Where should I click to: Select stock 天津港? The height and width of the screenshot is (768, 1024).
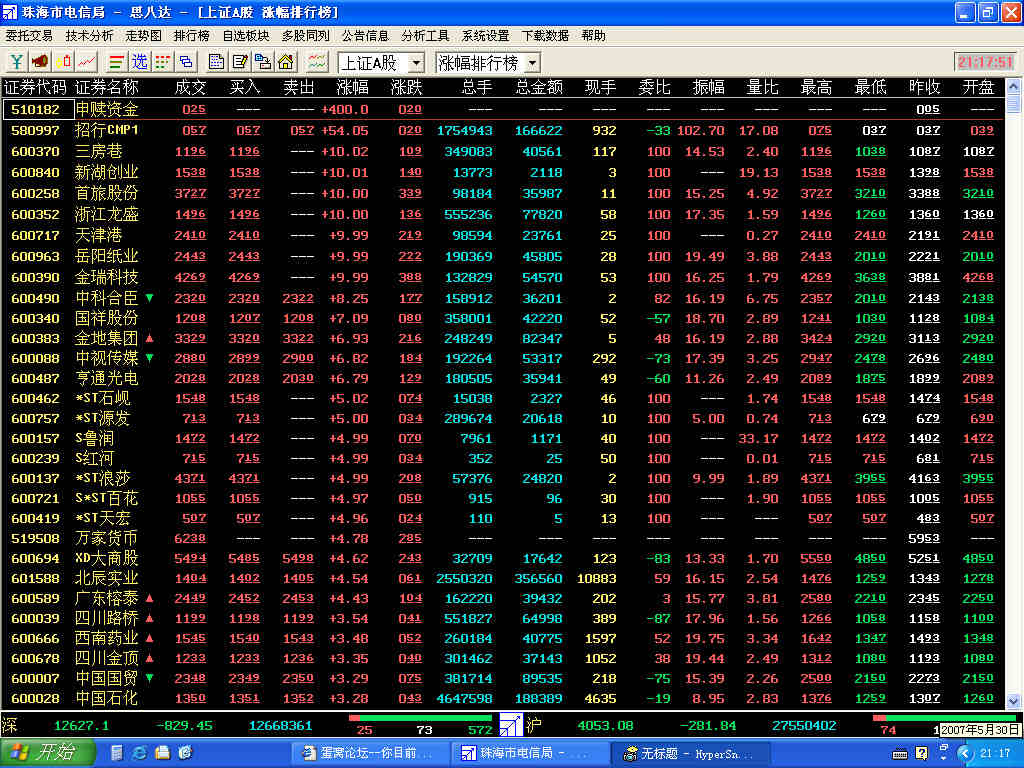click(x=99, y=235)
